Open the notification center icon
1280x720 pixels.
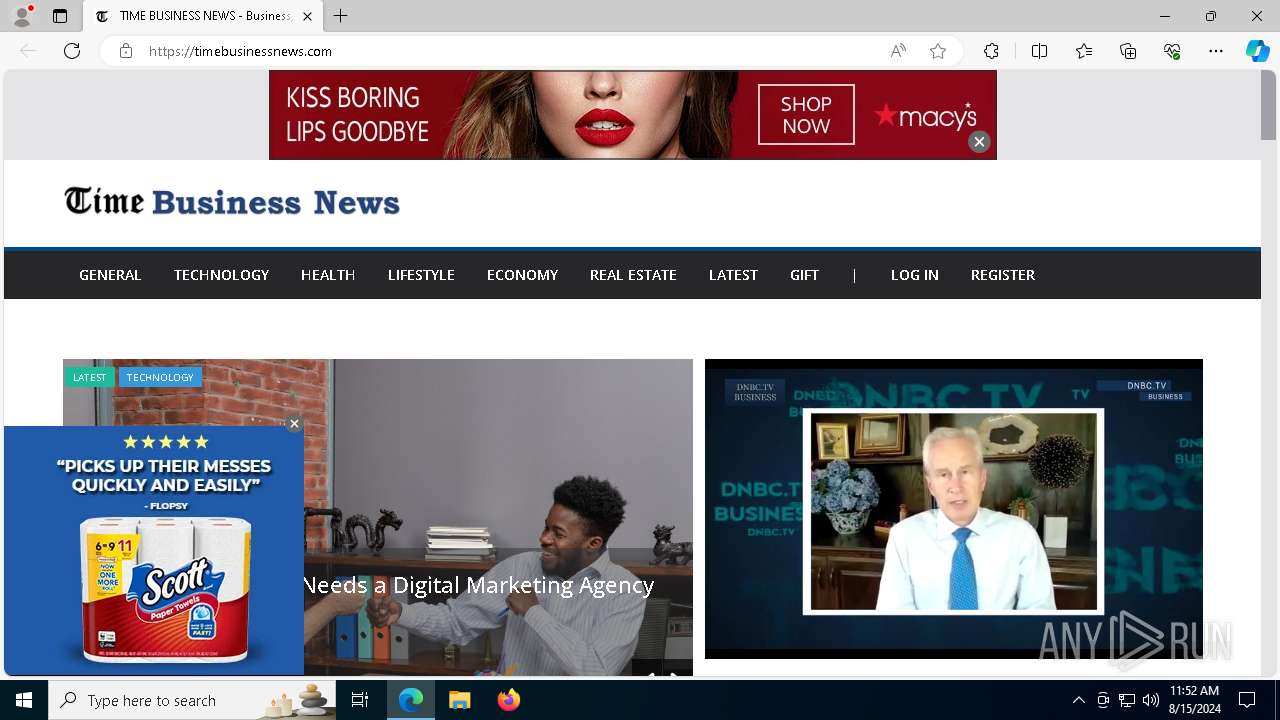pos(1247,700)
